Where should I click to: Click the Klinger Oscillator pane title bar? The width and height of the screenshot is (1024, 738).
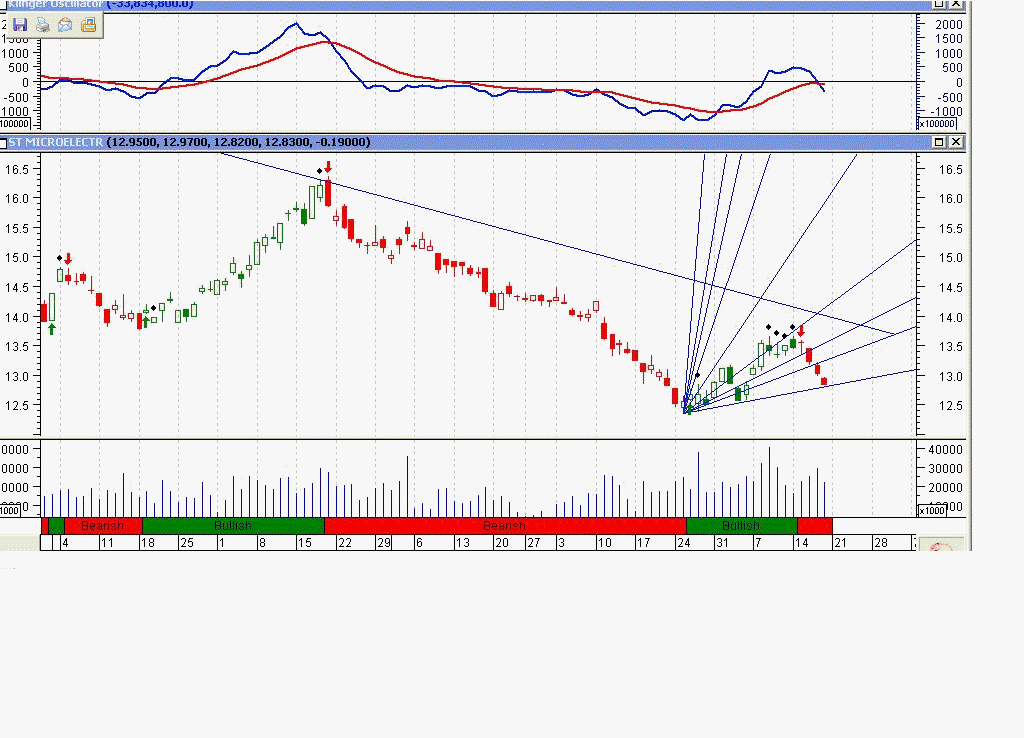500,5
